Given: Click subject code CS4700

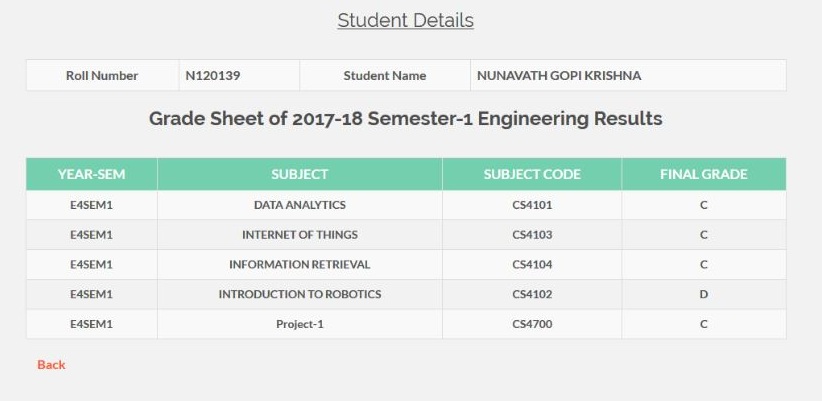Looking at the screenshot, I should coord(532,324).
